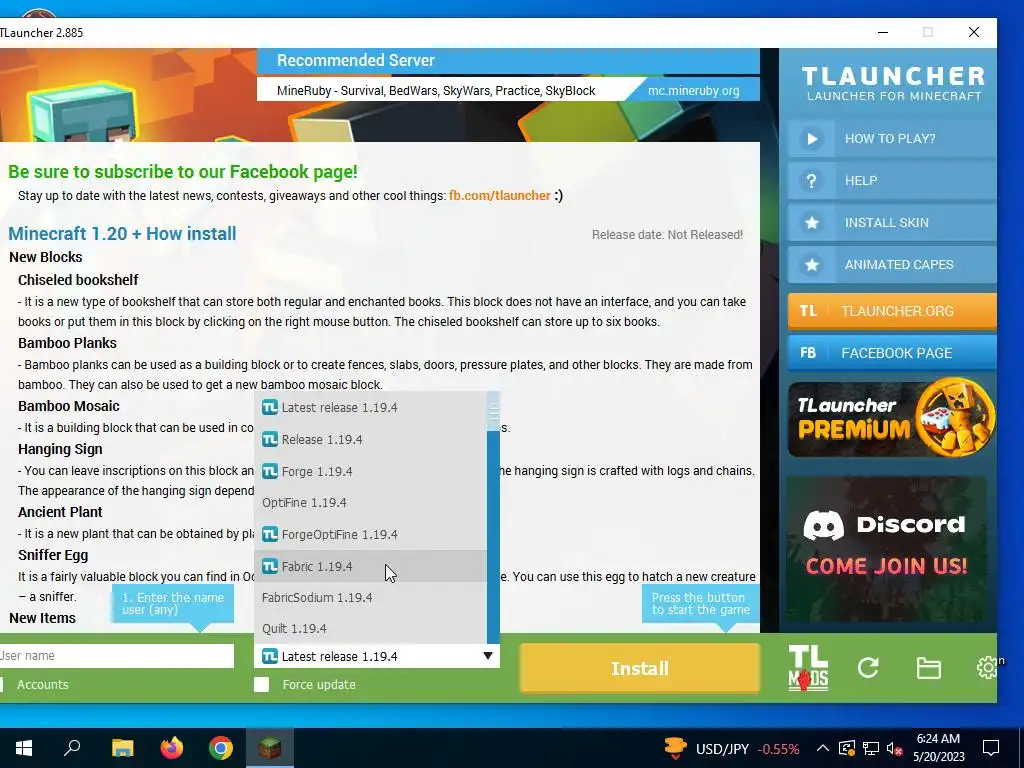Viewport: 1024px width, 768px height.
Task: Click the FB icon on Facebook Page button
Action: (808, 353)
